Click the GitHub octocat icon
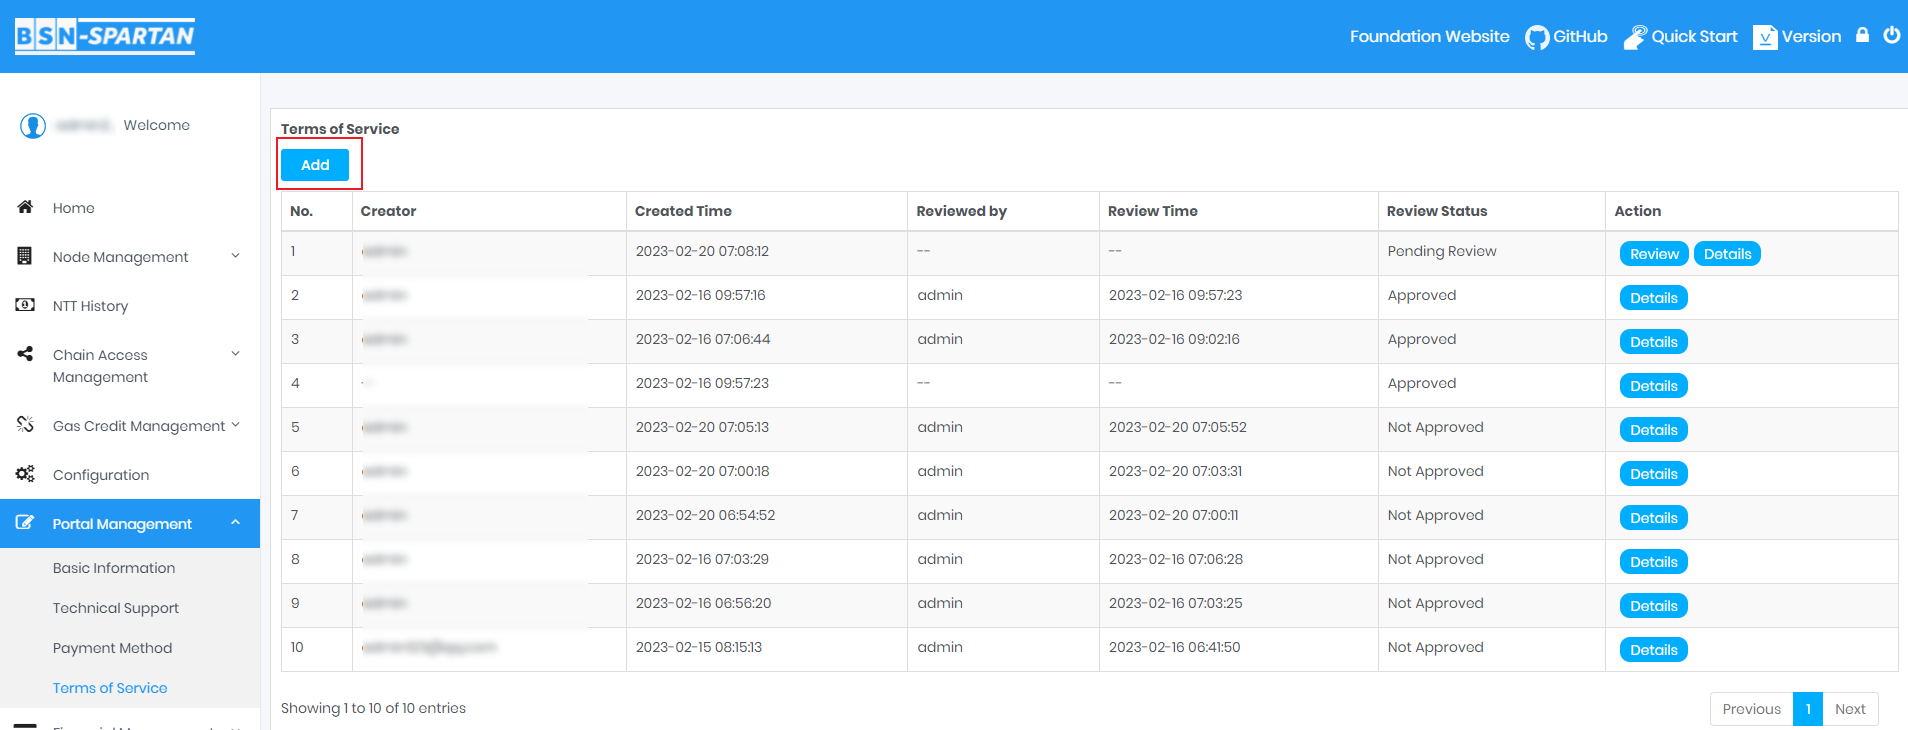Viewport: 1908px width, 730px height. click(1536, 37)
